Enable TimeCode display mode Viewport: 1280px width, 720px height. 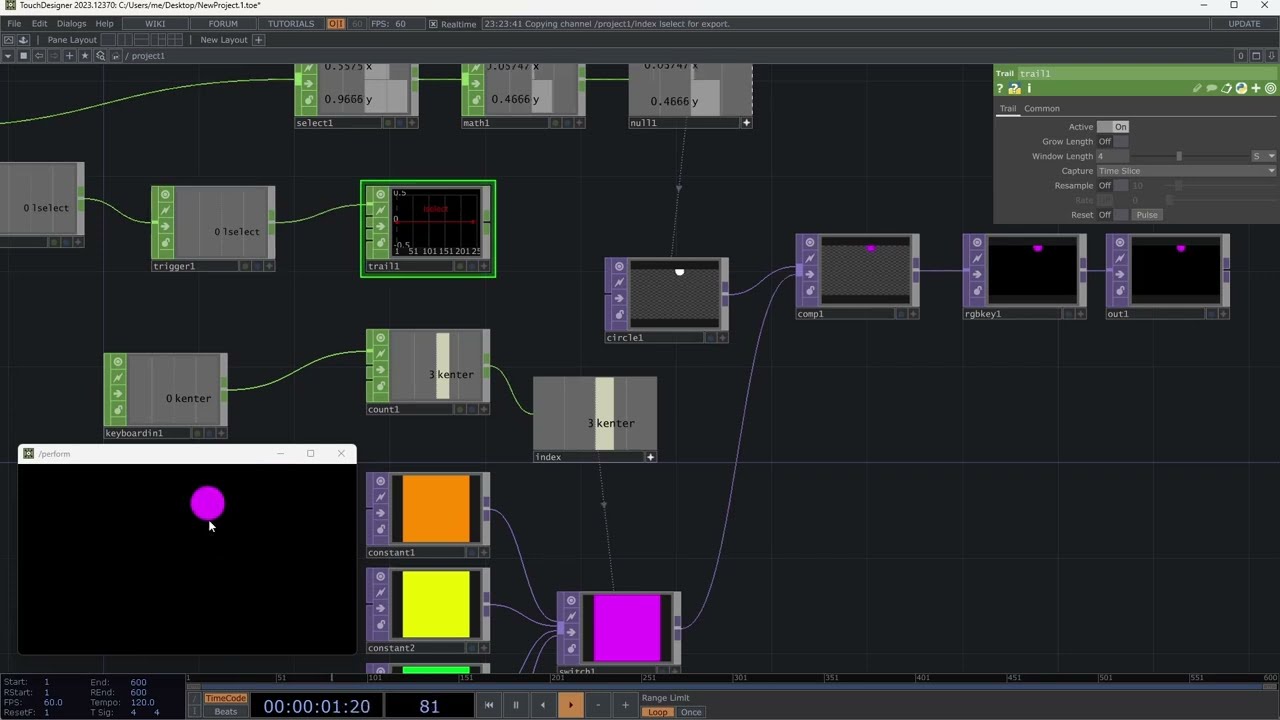click(x=225, y=698)
